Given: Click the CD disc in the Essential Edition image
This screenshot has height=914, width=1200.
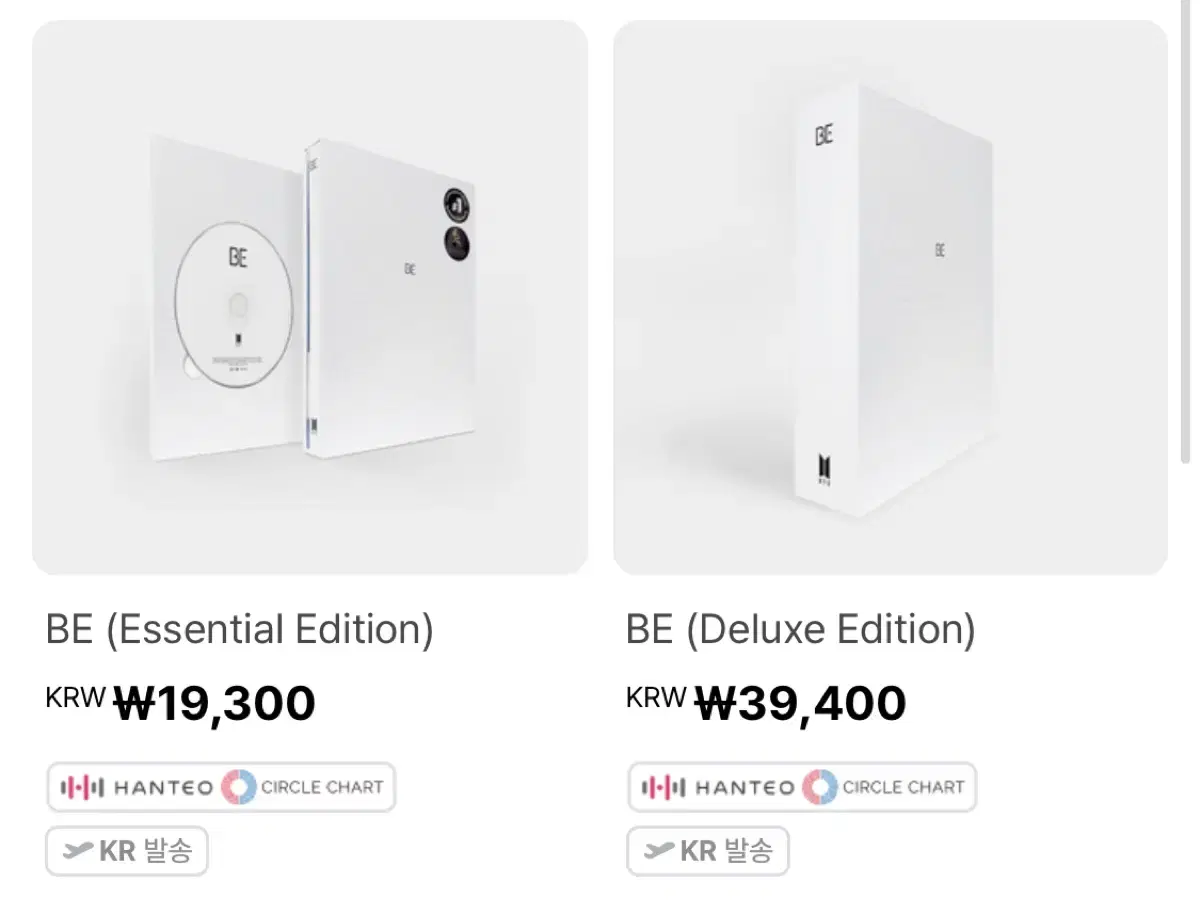Looking at the screenshot, I should click(235, 303).
